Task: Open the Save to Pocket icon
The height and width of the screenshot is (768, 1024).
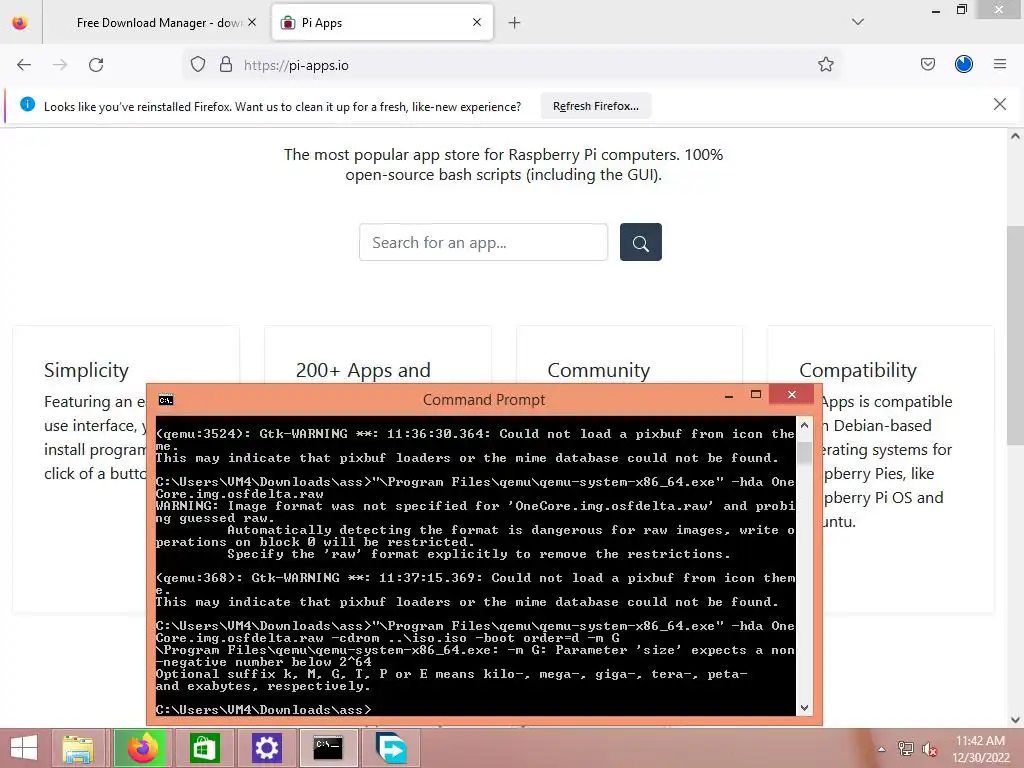Action: click(927, 65)
